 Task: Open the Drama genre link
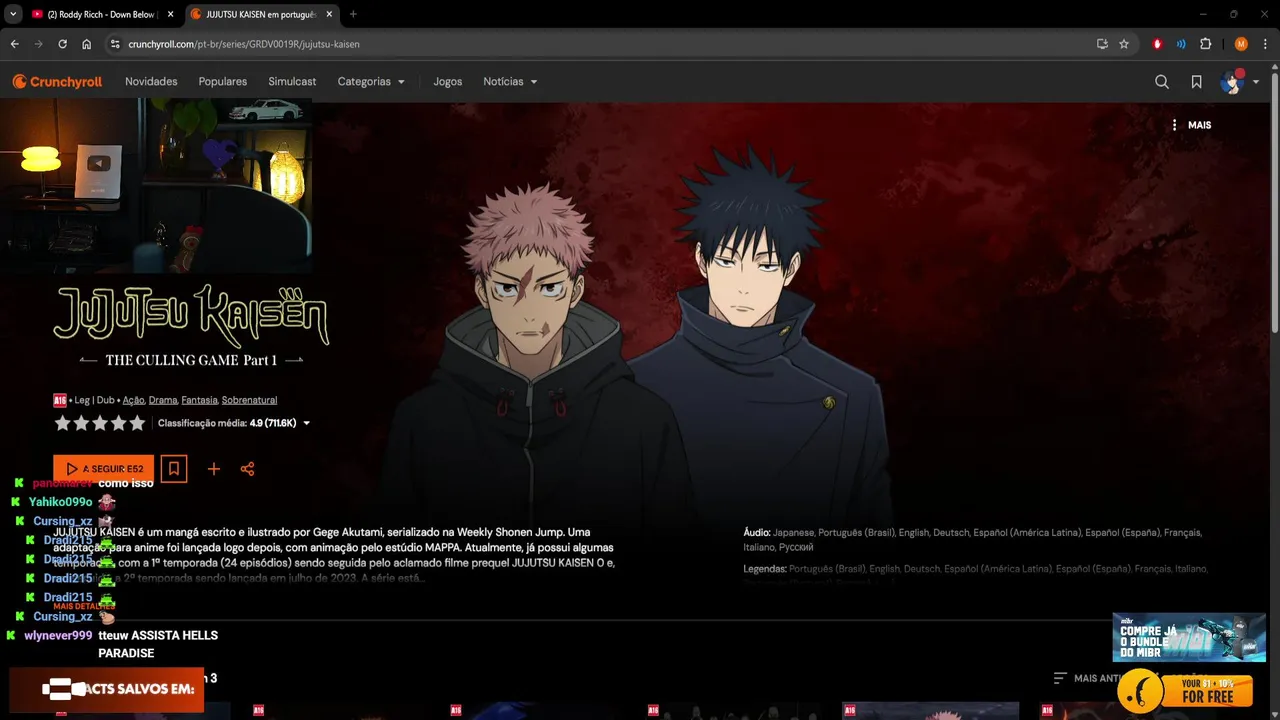click(163, 400)
